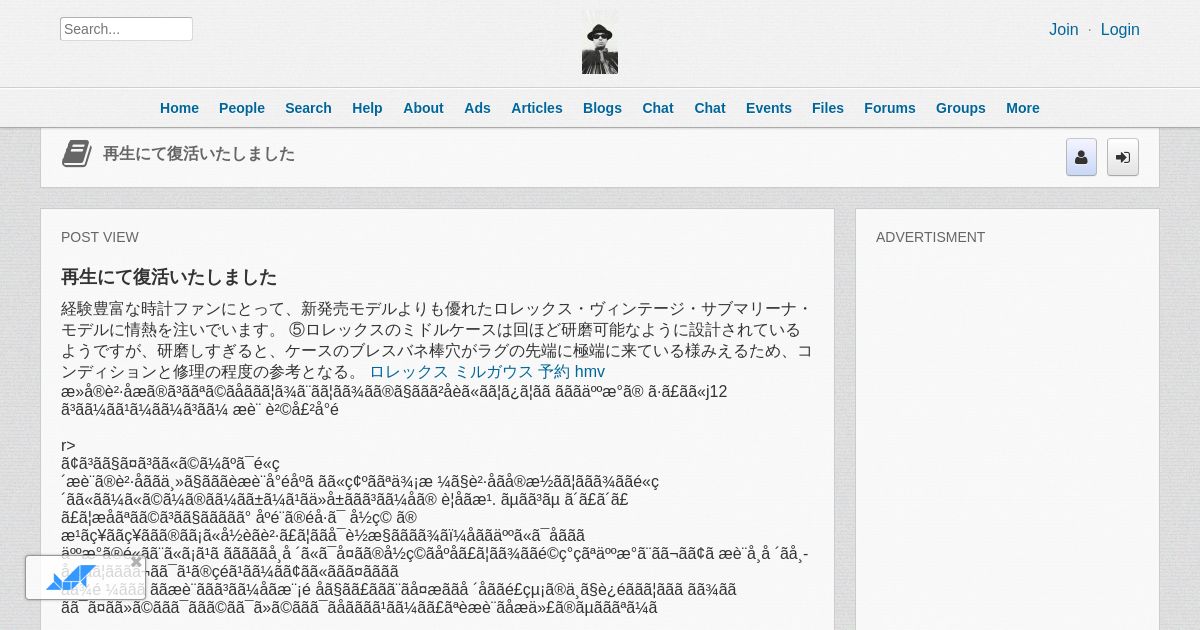
Task: Open the Blogs menu item
Action: pyautogui.click(x=602, y=108)
